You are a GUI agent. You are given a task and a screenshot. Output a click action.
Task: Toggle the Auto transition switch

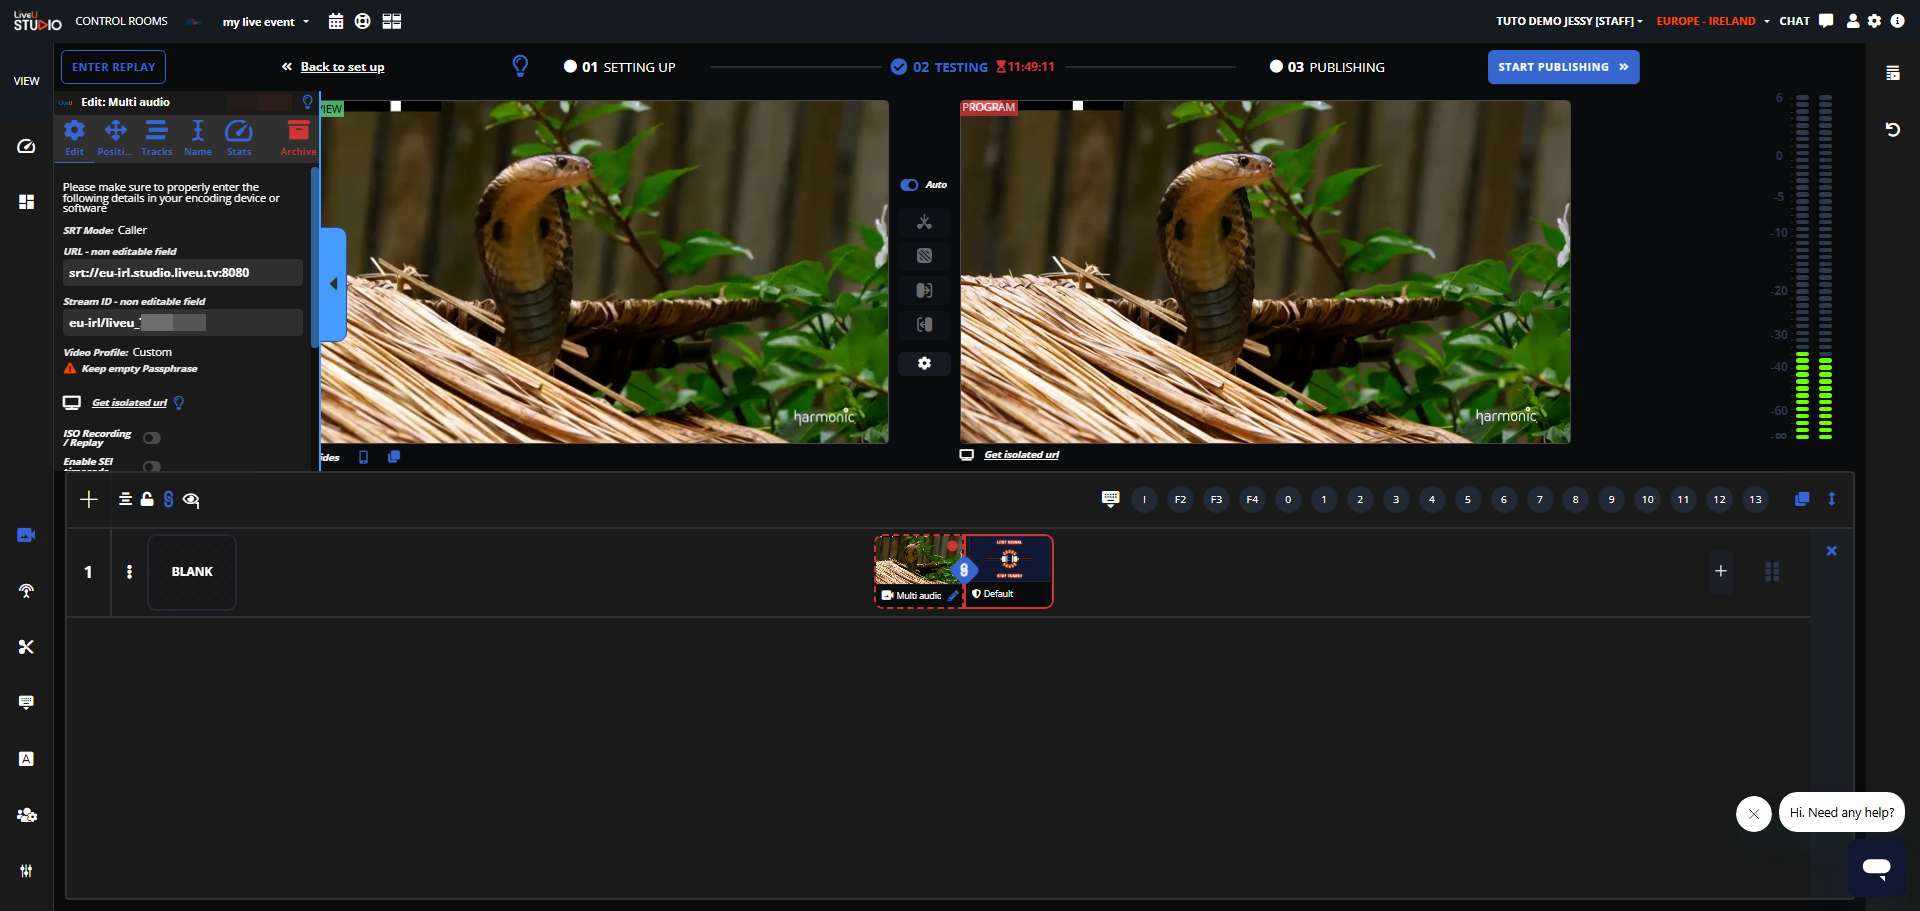pyautogui.click(x=909, y=185)
